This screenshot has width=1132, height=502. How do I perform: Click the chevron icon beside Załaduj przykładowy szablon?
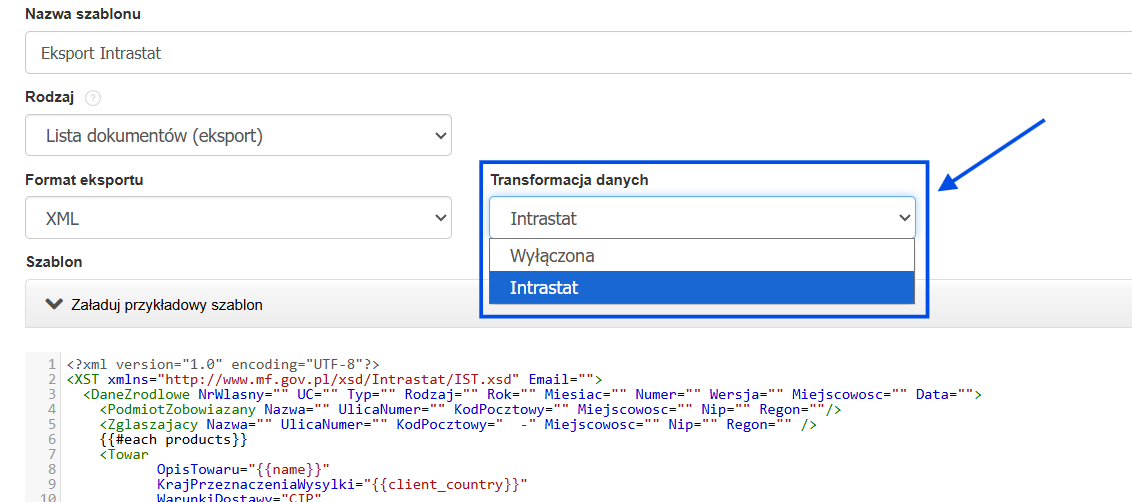54,304
